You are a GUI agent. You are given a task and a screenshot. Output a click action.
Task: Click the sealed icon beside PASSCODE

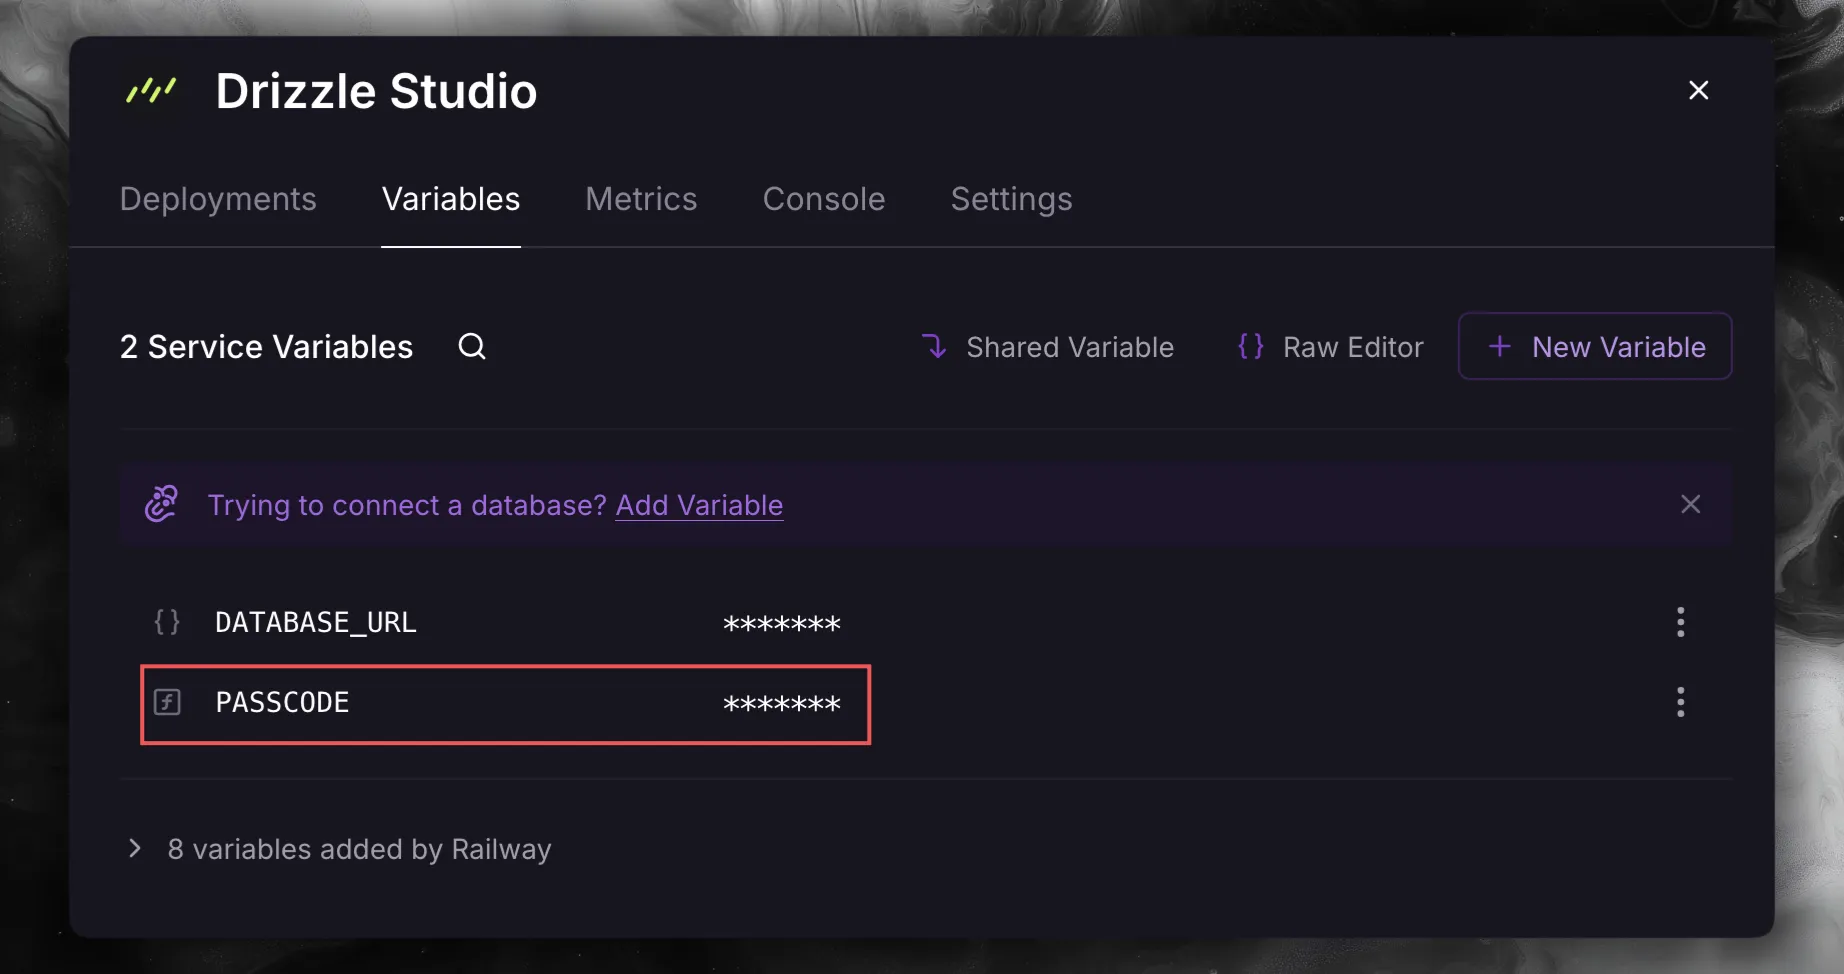(x=167, y=702)
